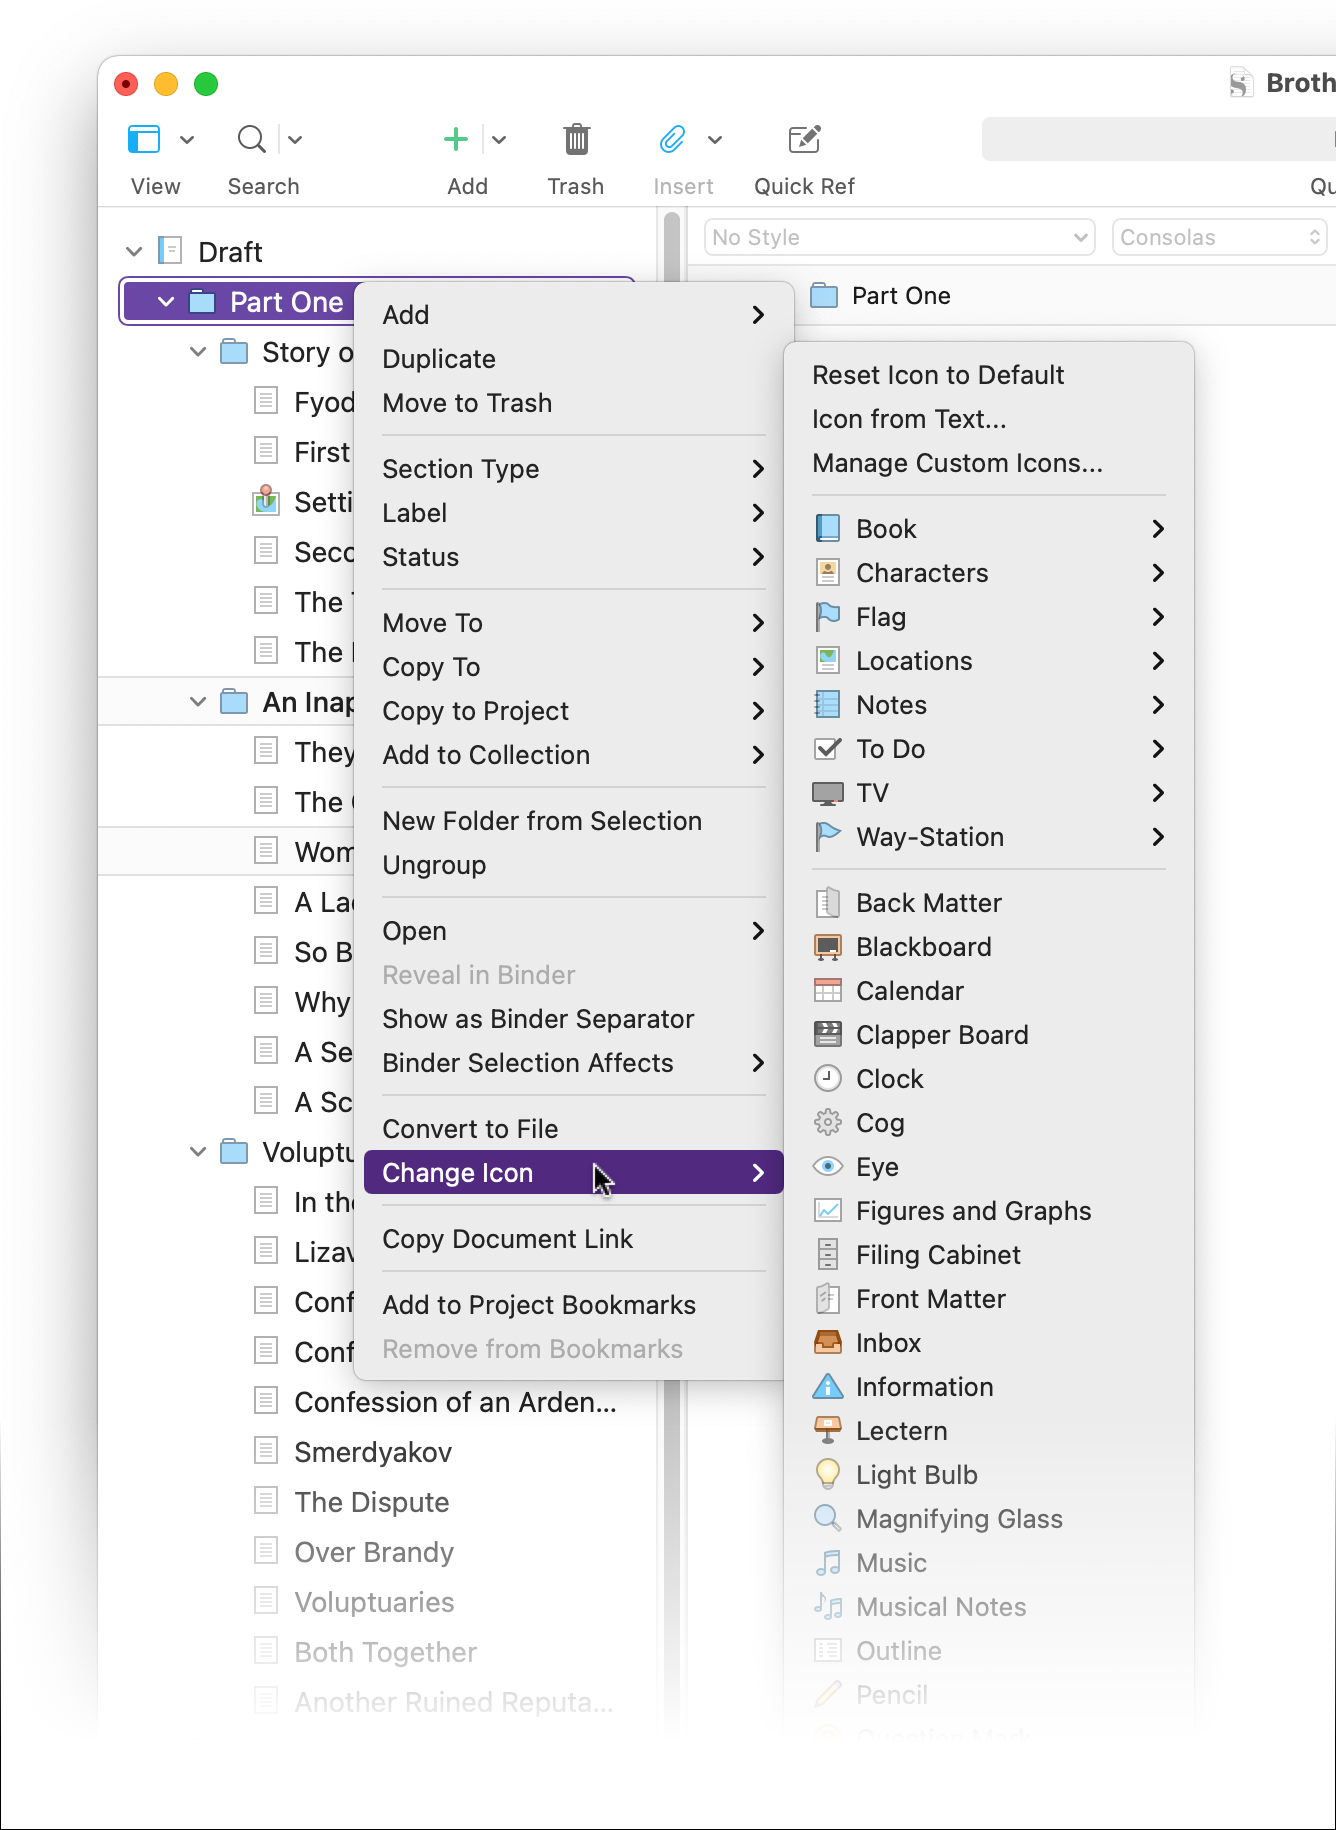The image size is (1336, 1830).
Task: Open the Consolas font dropdown
Action: (x=1219, y=238)
